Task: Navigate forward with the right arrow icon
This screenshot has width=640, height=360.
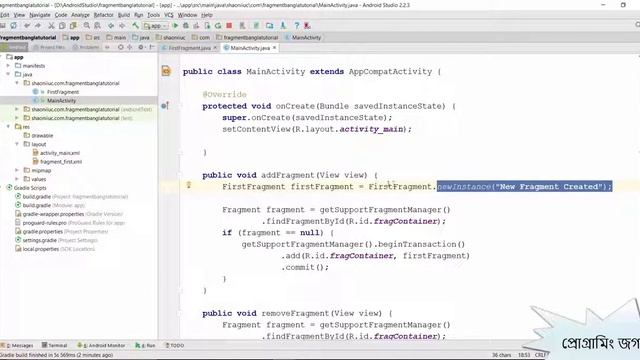Action: pos(122,25)
